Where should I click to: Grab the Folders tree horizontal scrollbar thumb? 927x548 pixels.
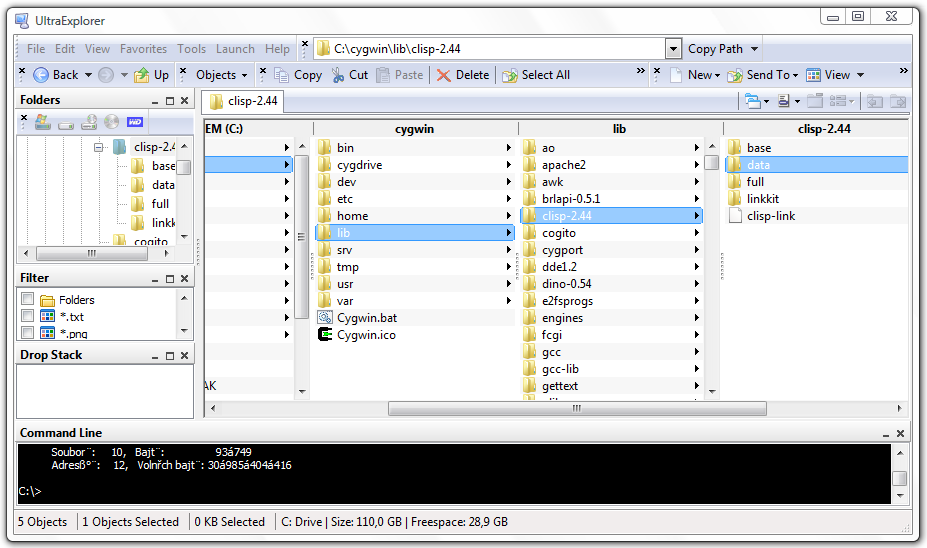point(92,254)
